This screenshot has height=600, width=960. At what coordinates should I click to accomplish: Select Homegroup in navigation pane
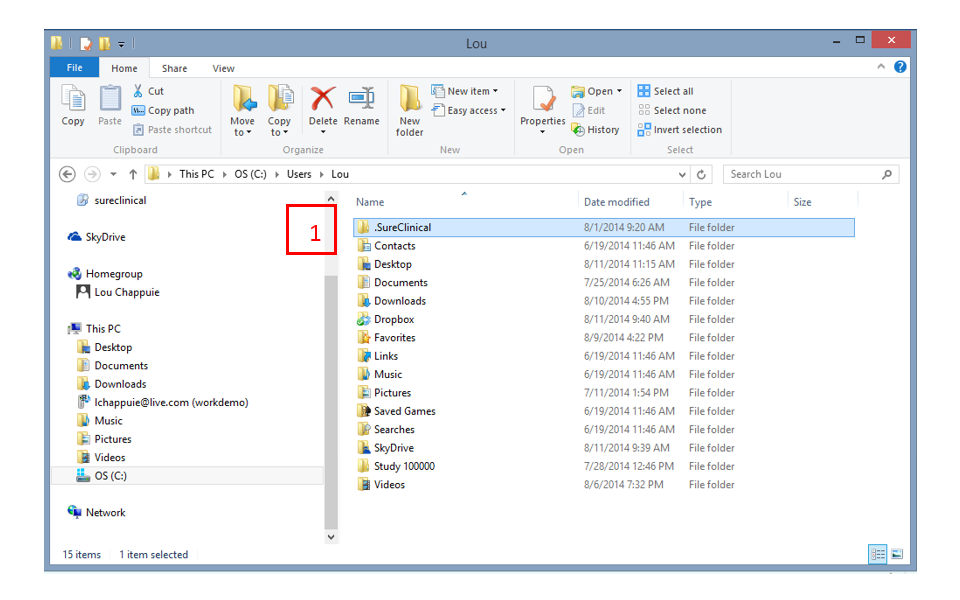(114, 274)
